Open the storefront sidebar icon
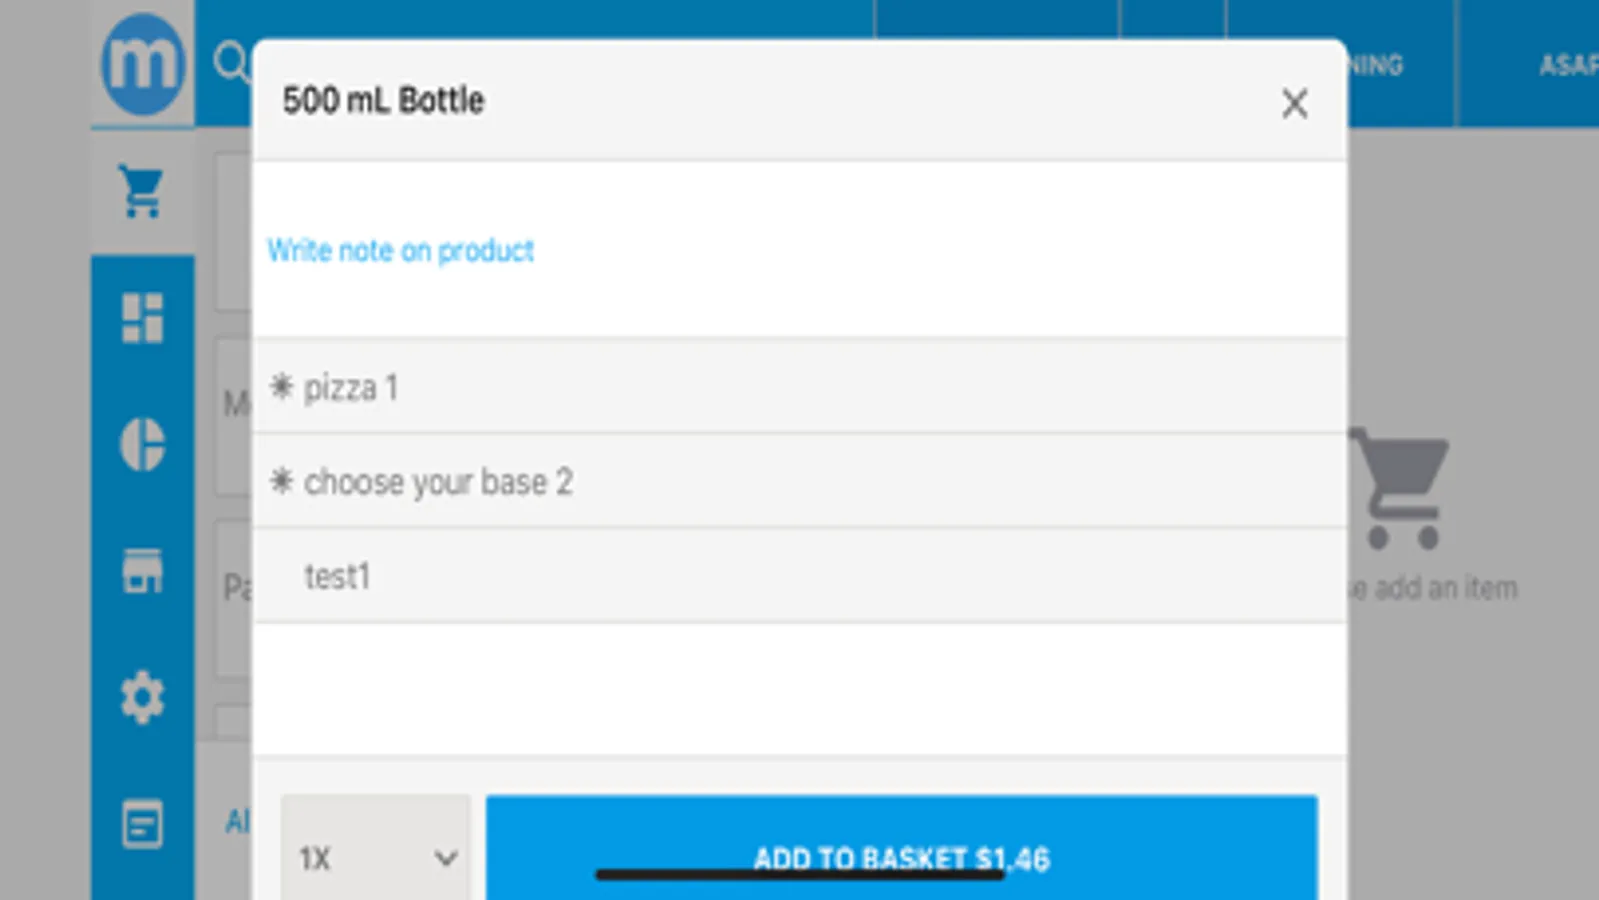Viewport: 1599px width, 900px height. pos(142,571)
